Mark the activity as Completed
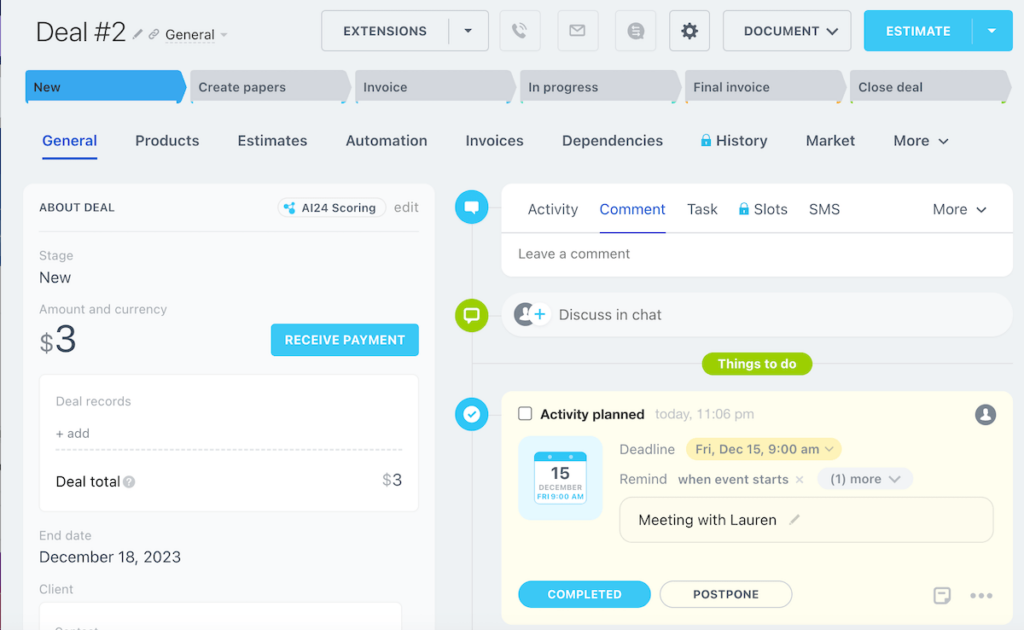 tap(584, 594)
